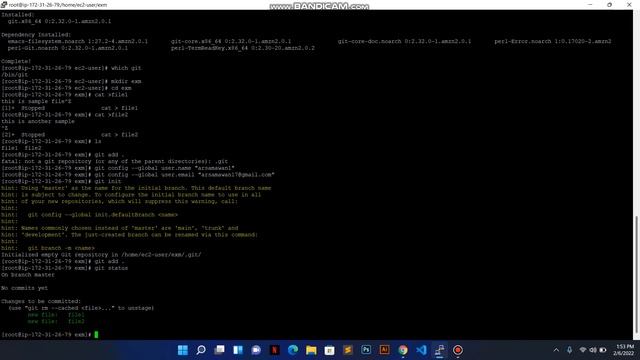Open clock showing 1:53 PM
640x360 pixels.
pyautogui.click(x=624, y=350)
